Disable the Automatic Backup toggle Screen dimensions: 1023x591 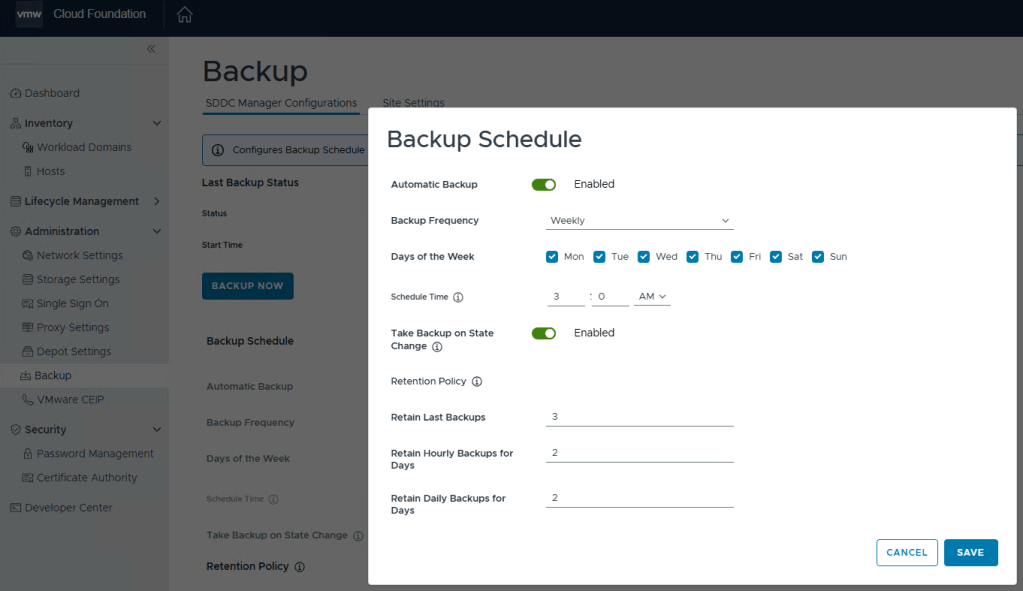(543, 185)
